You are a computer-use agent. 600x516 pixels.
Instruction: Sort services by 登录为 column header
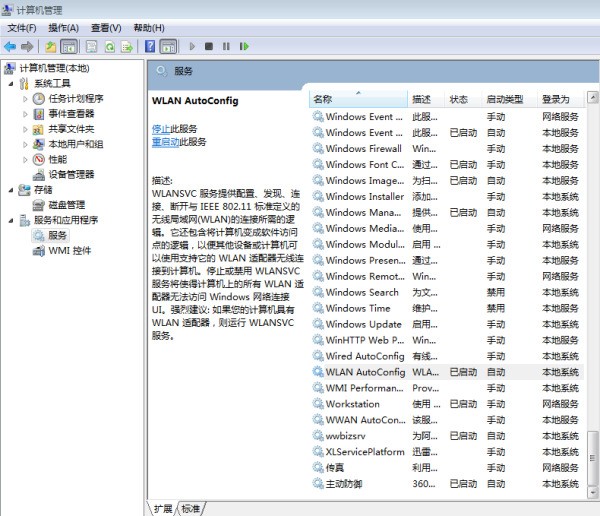coord(560,100)
